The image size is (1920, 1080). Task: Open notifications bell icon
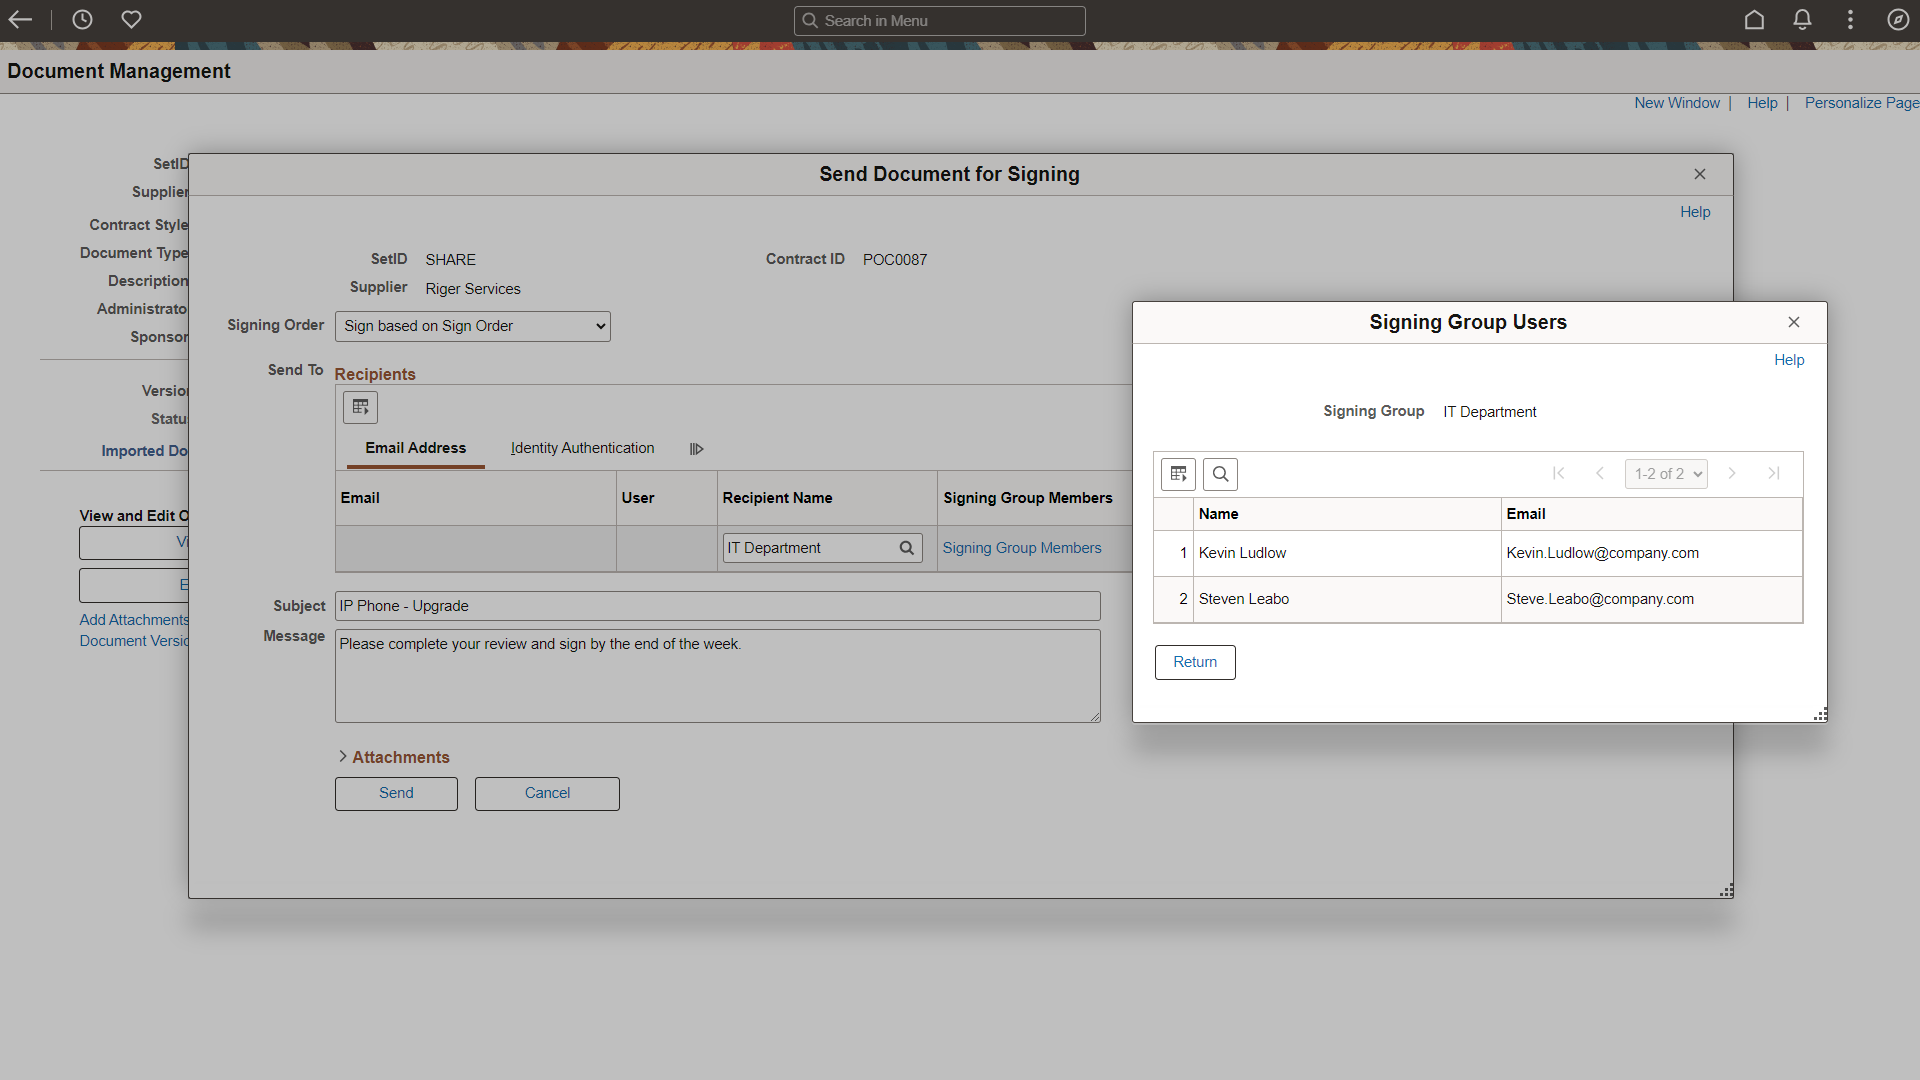(1802, 20)
